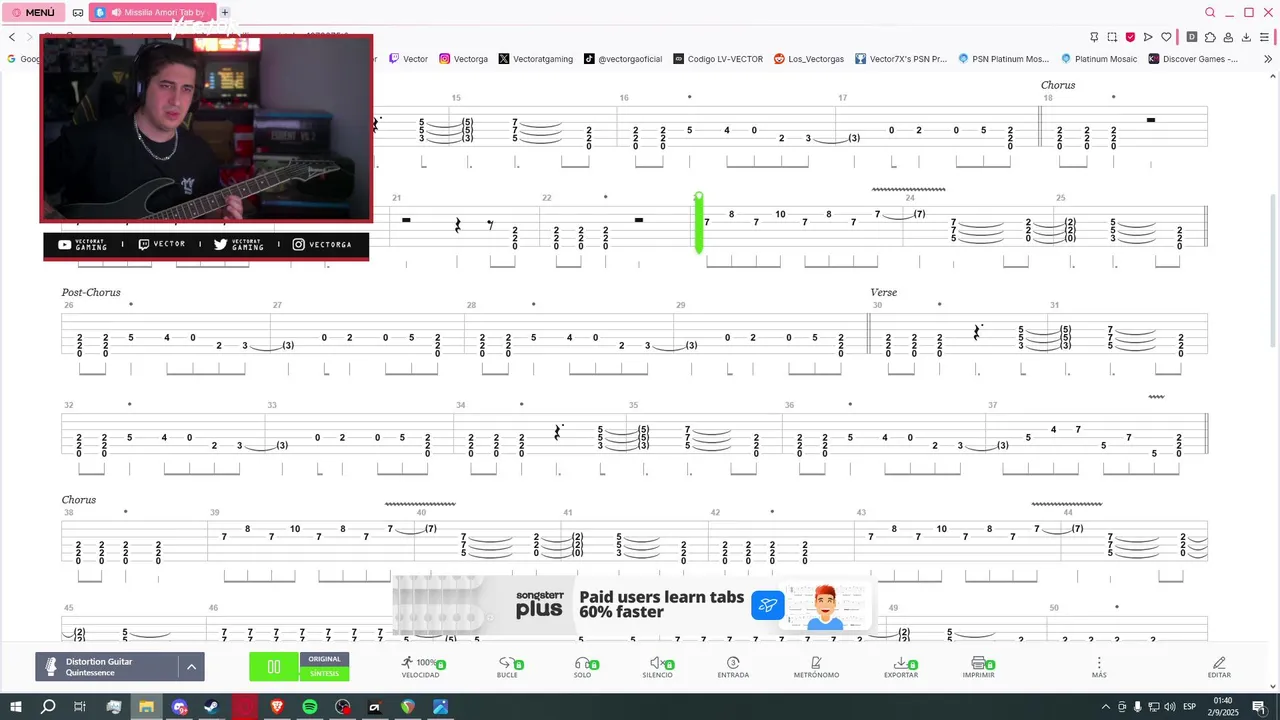Click the pin icon in address bar
1280x720 pixels.
1094,37
